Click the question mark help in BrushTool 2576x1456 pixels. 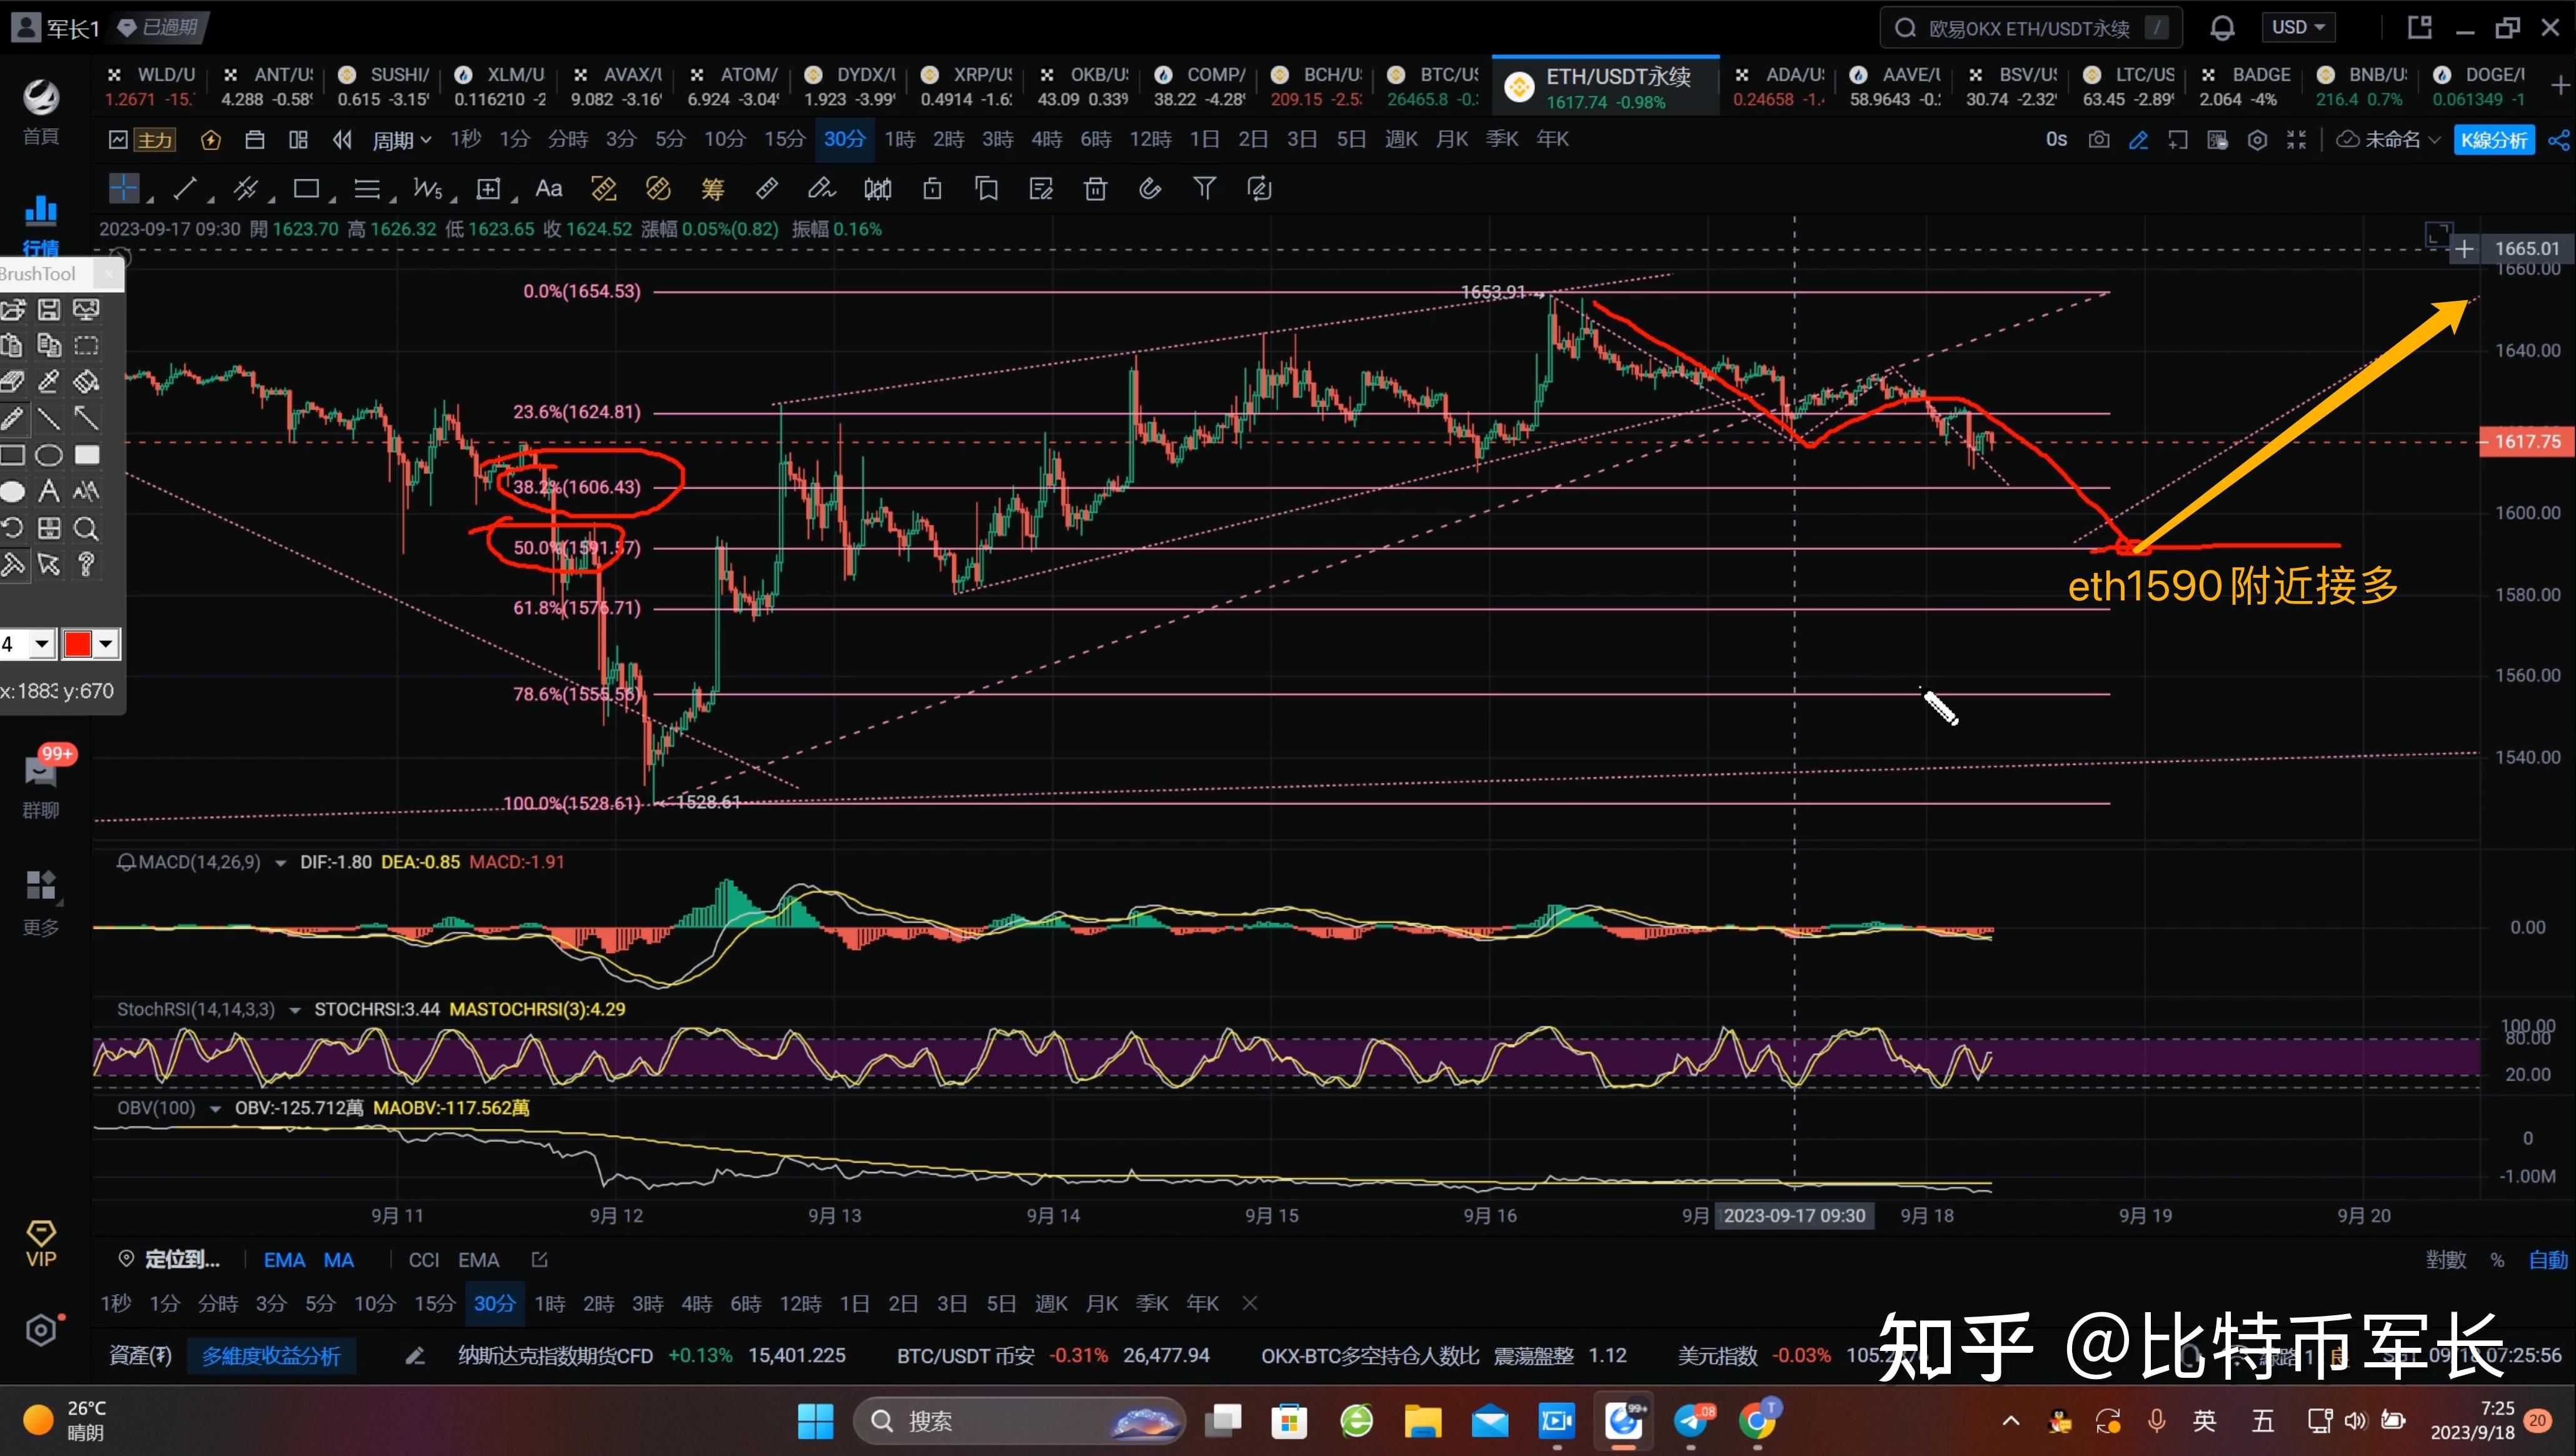[x=86, y=564]
